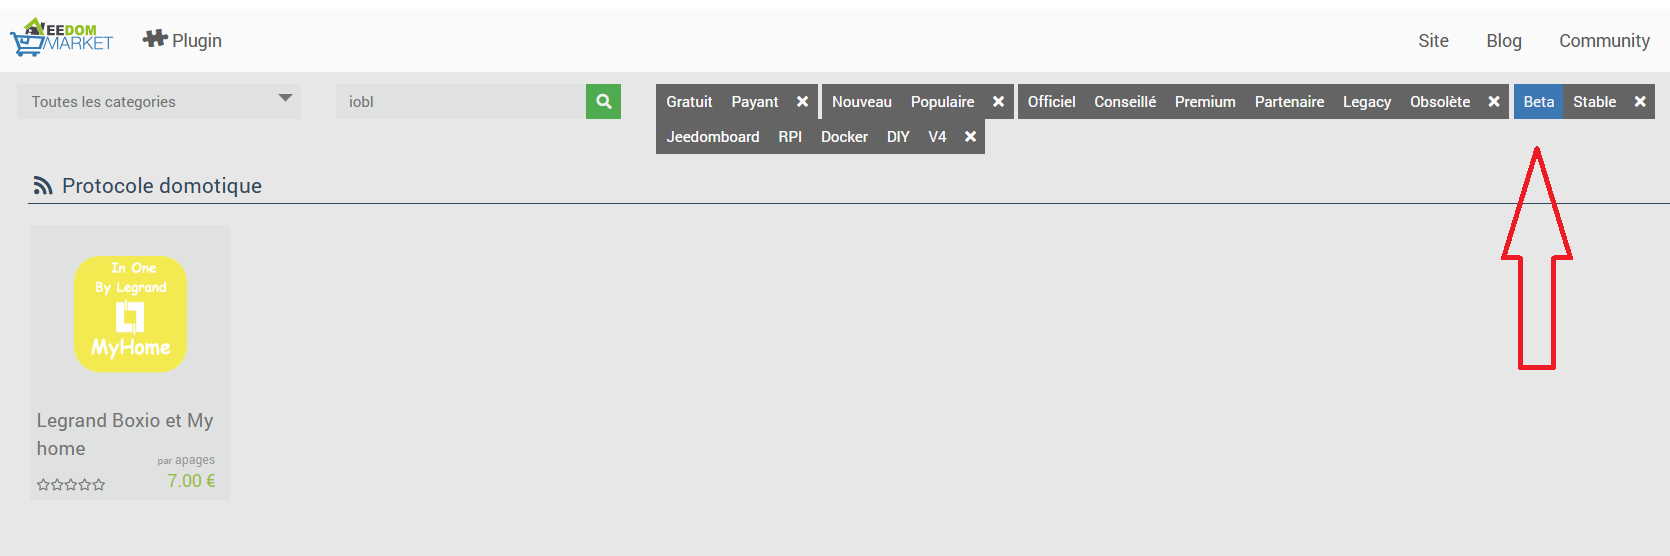The width and height of the screenshot is (1670, 556).
Task: Click the star rating of Legrand plugin
Action: [x=71, y=485]
